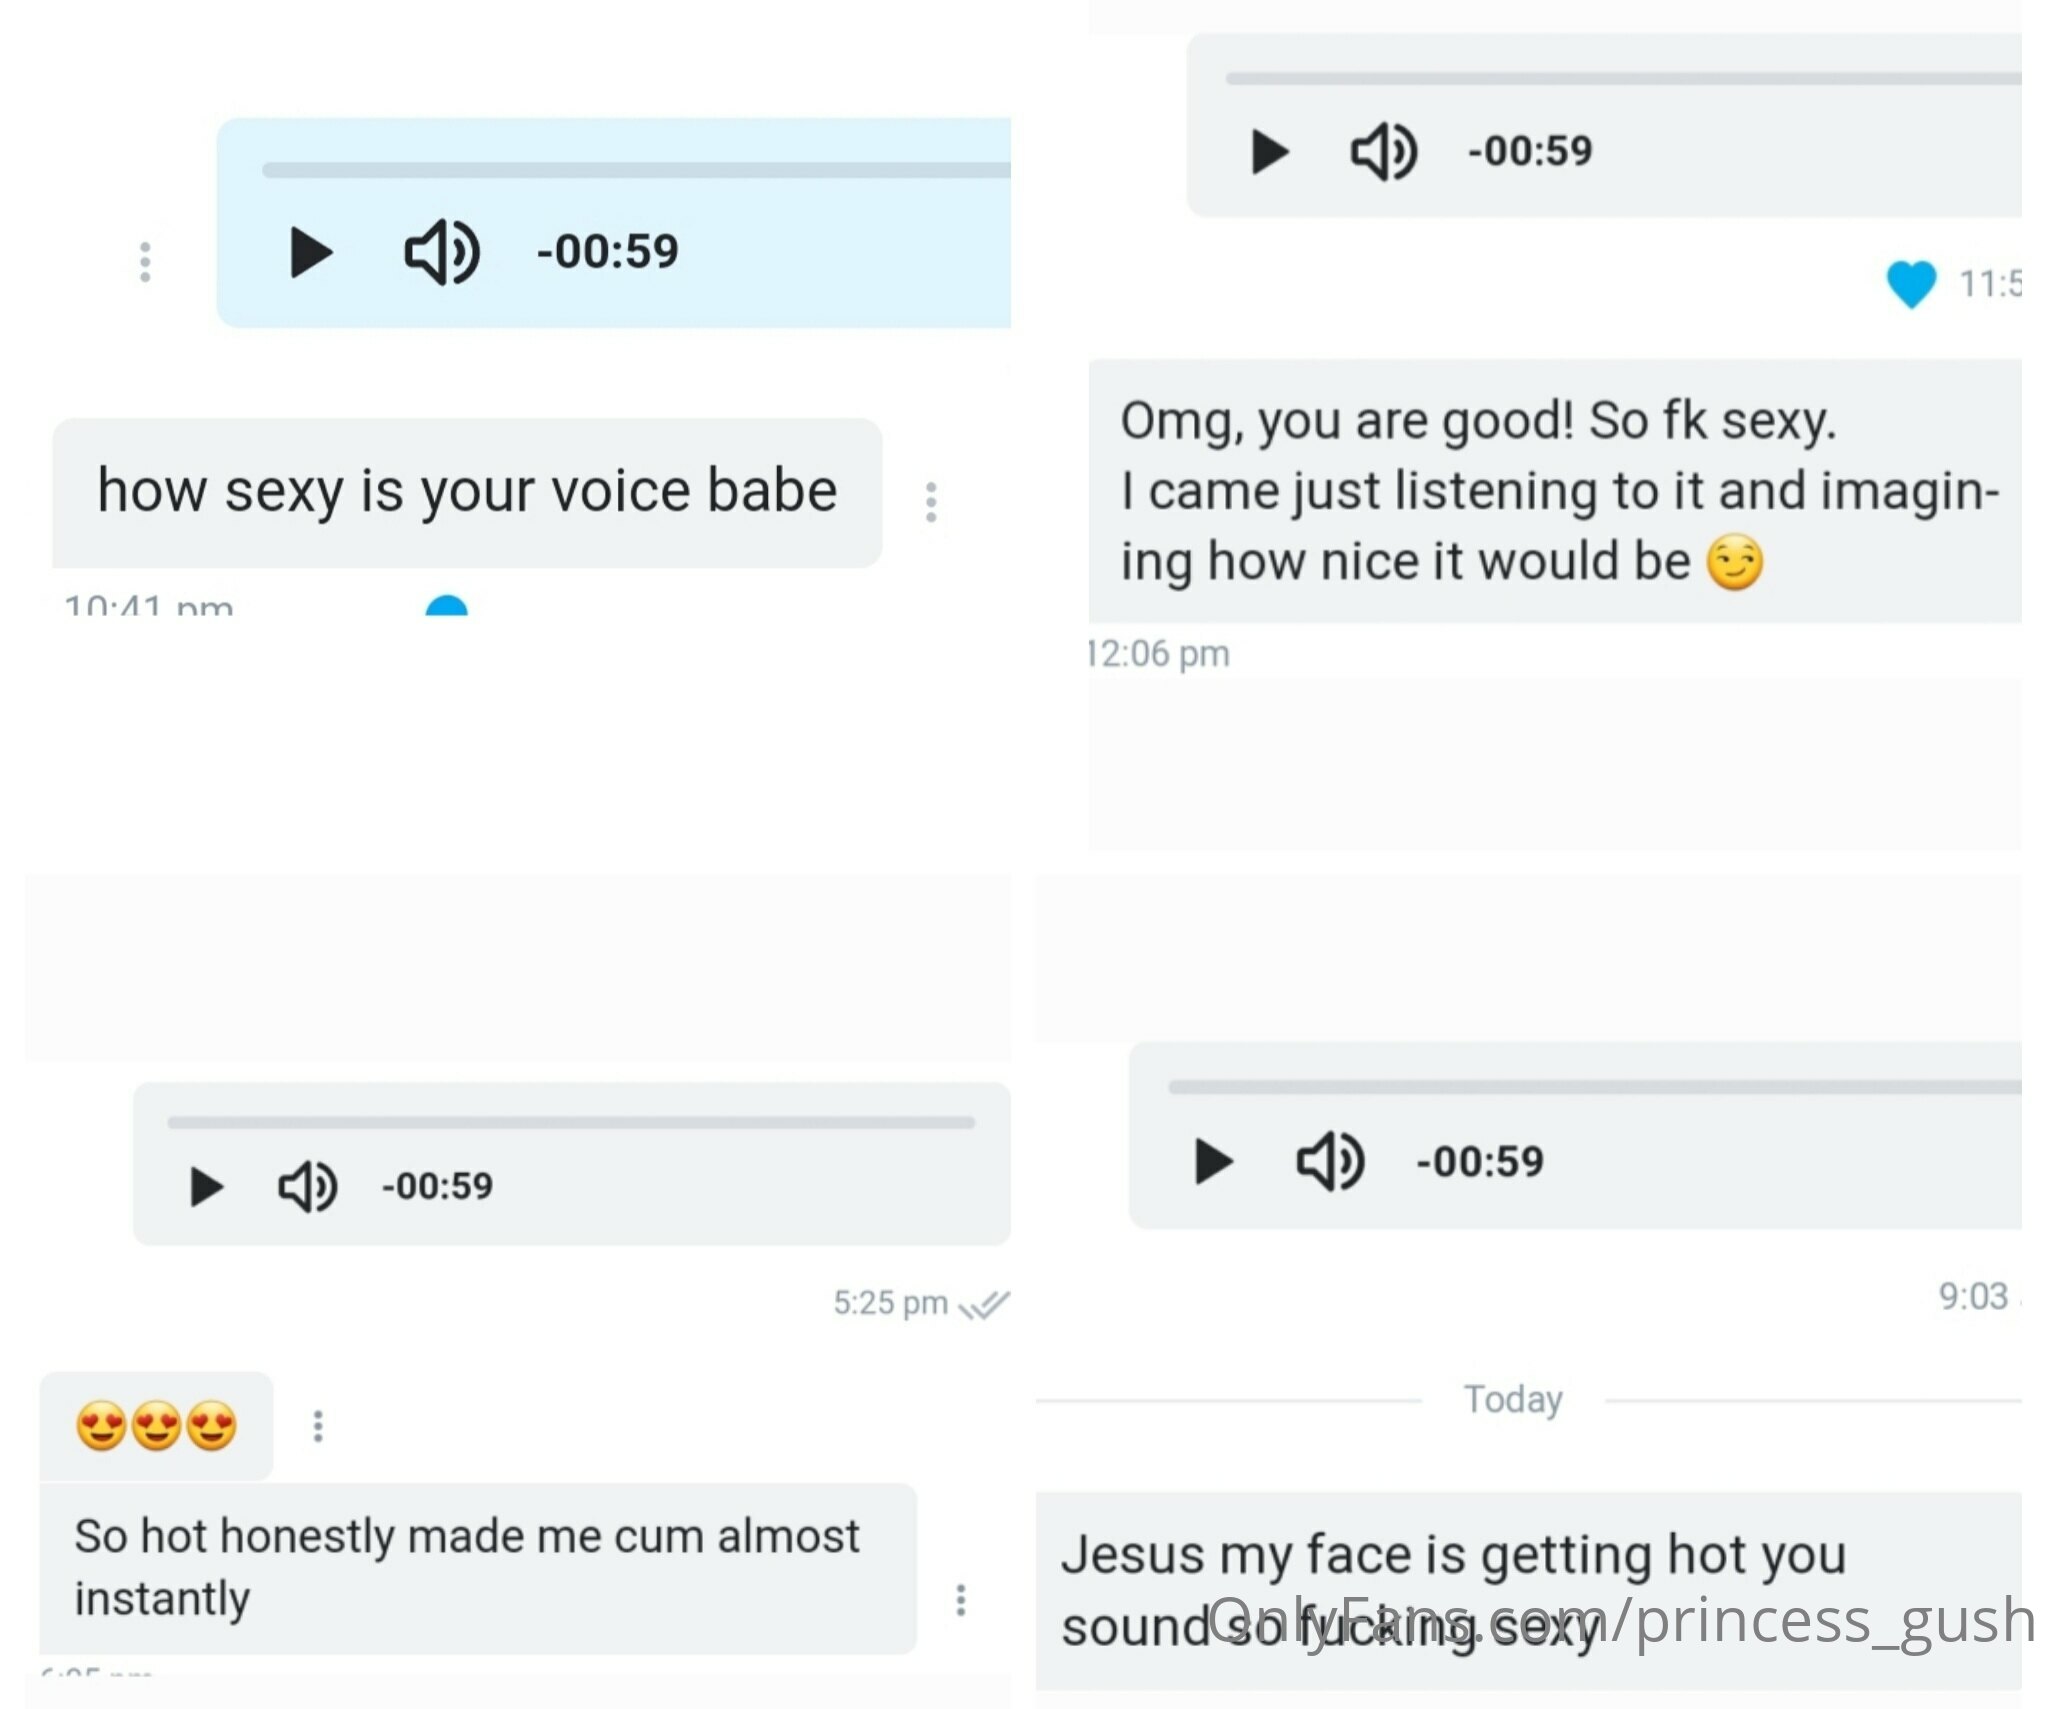This screenshot has width=2048, height=1709.
Task: Click the heart-eyes emoji message bubble
Action: [x=156, y=1426]
